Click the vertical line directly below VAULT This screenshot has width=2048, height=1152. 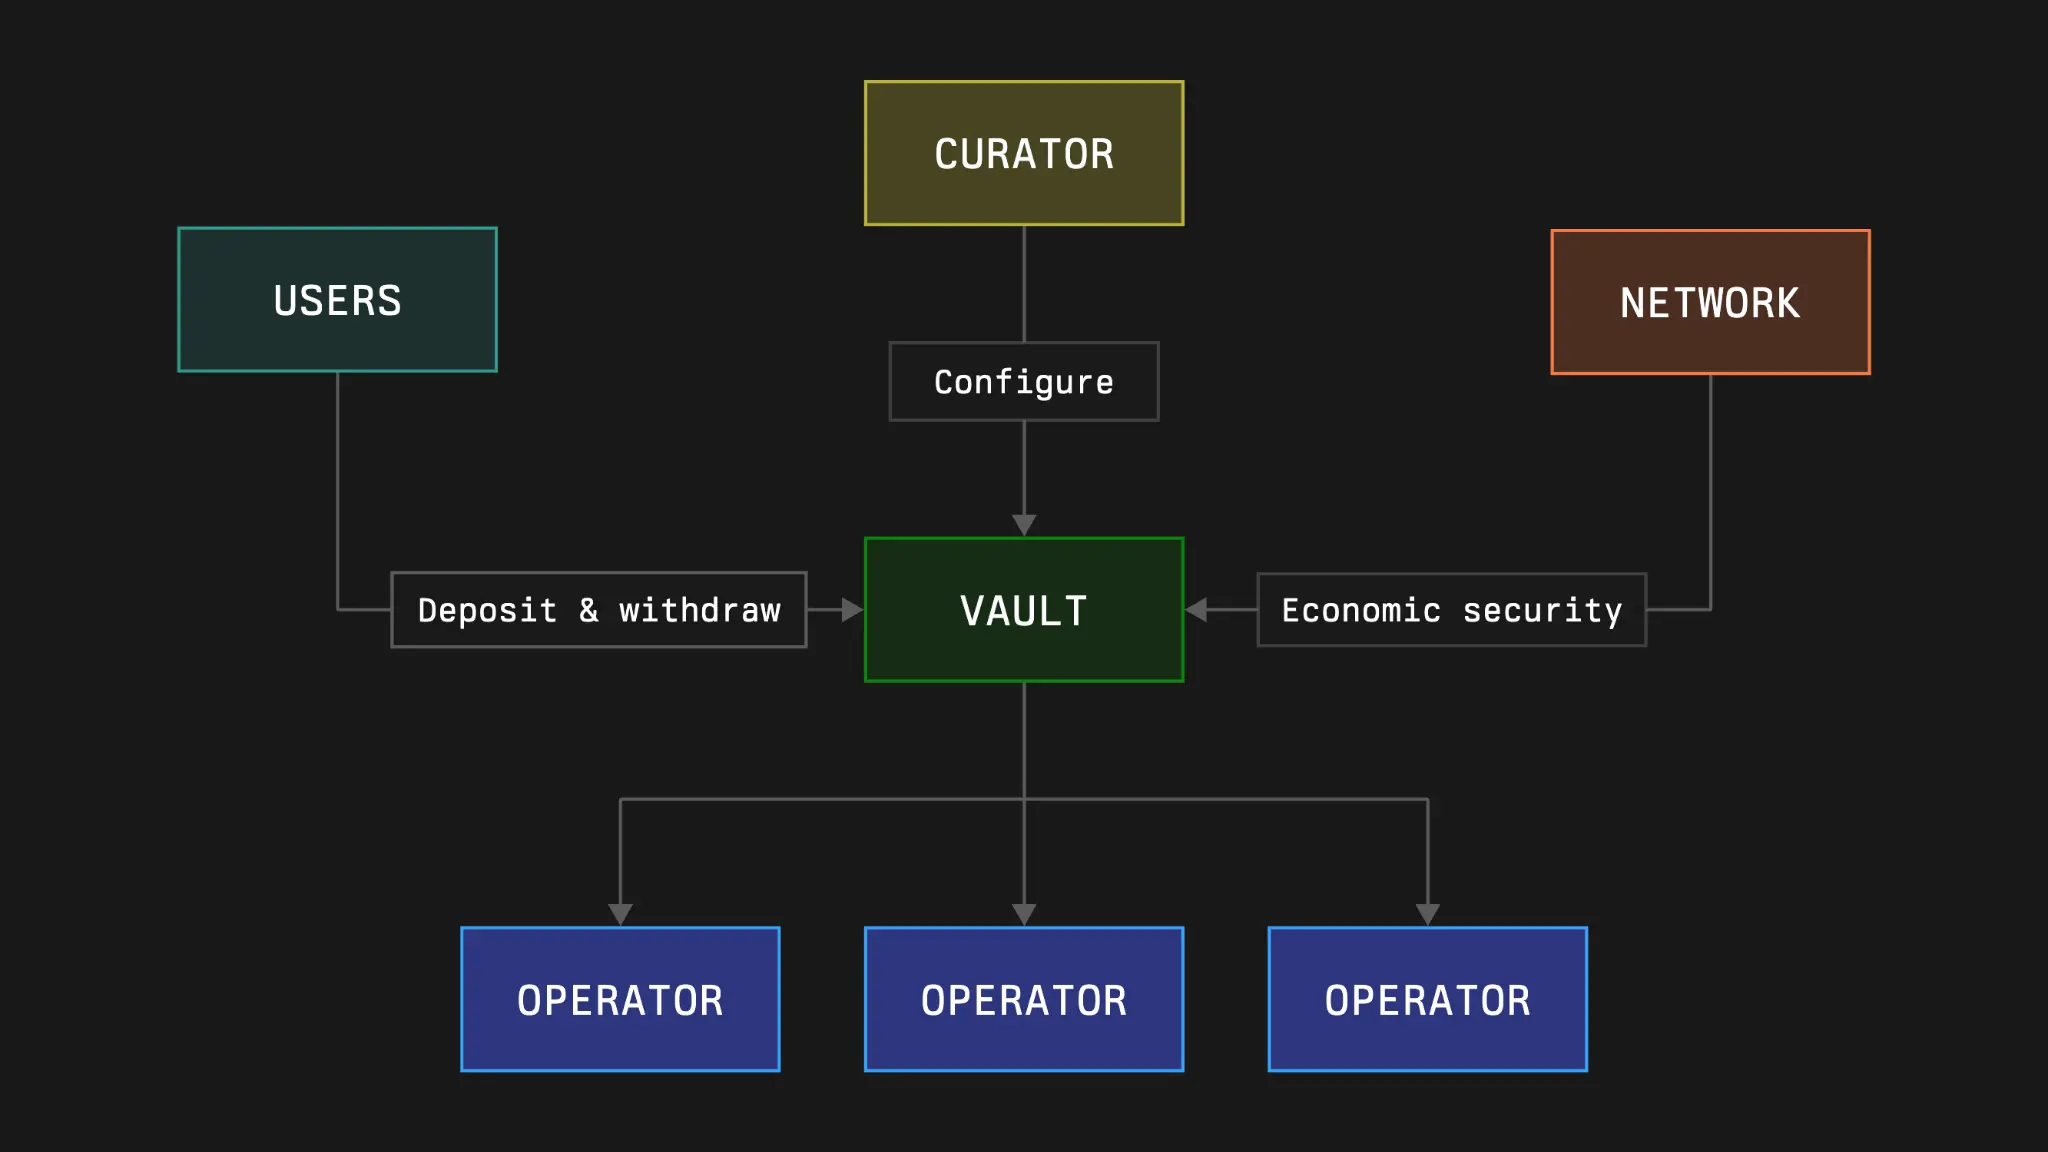1024,740
